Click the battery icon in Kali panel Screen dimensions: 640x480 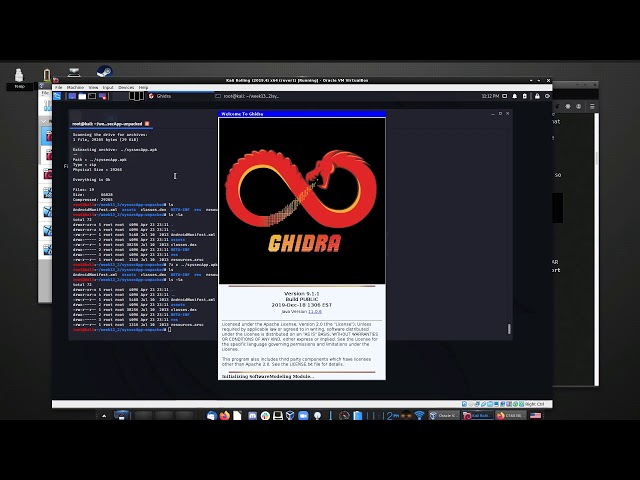click(x=525, y=96)
